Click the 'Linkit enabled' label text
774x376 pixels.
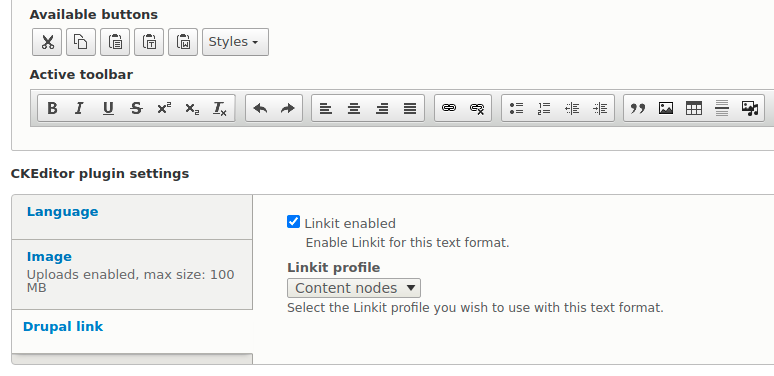point(350,224)
